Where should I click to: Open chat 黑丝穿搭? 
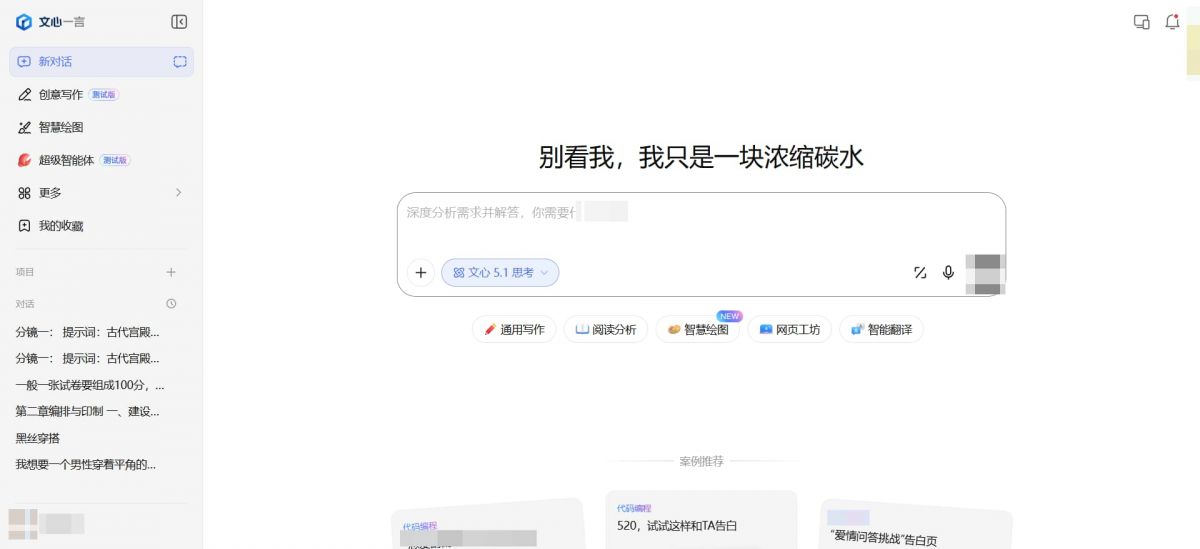pos(38,438)
